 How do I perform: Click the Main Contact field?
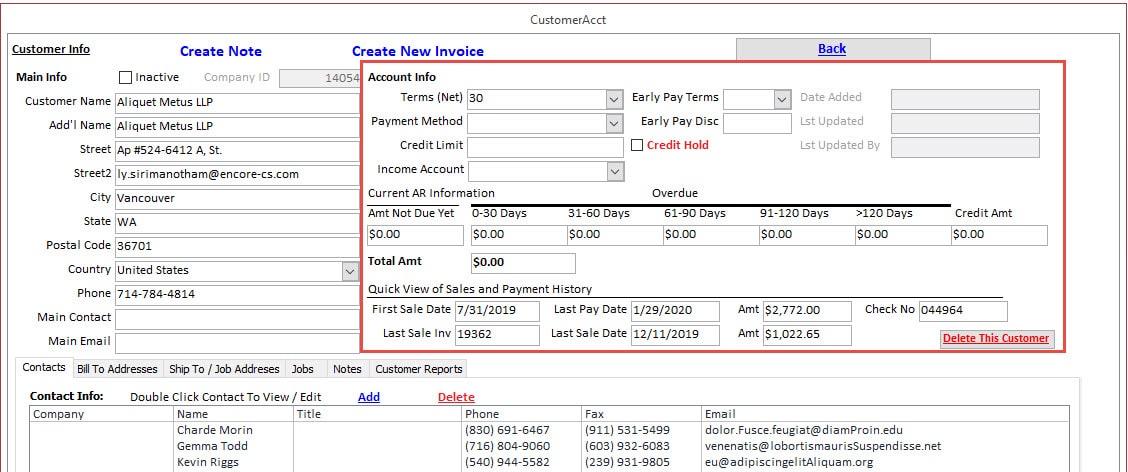pos(237,319)
